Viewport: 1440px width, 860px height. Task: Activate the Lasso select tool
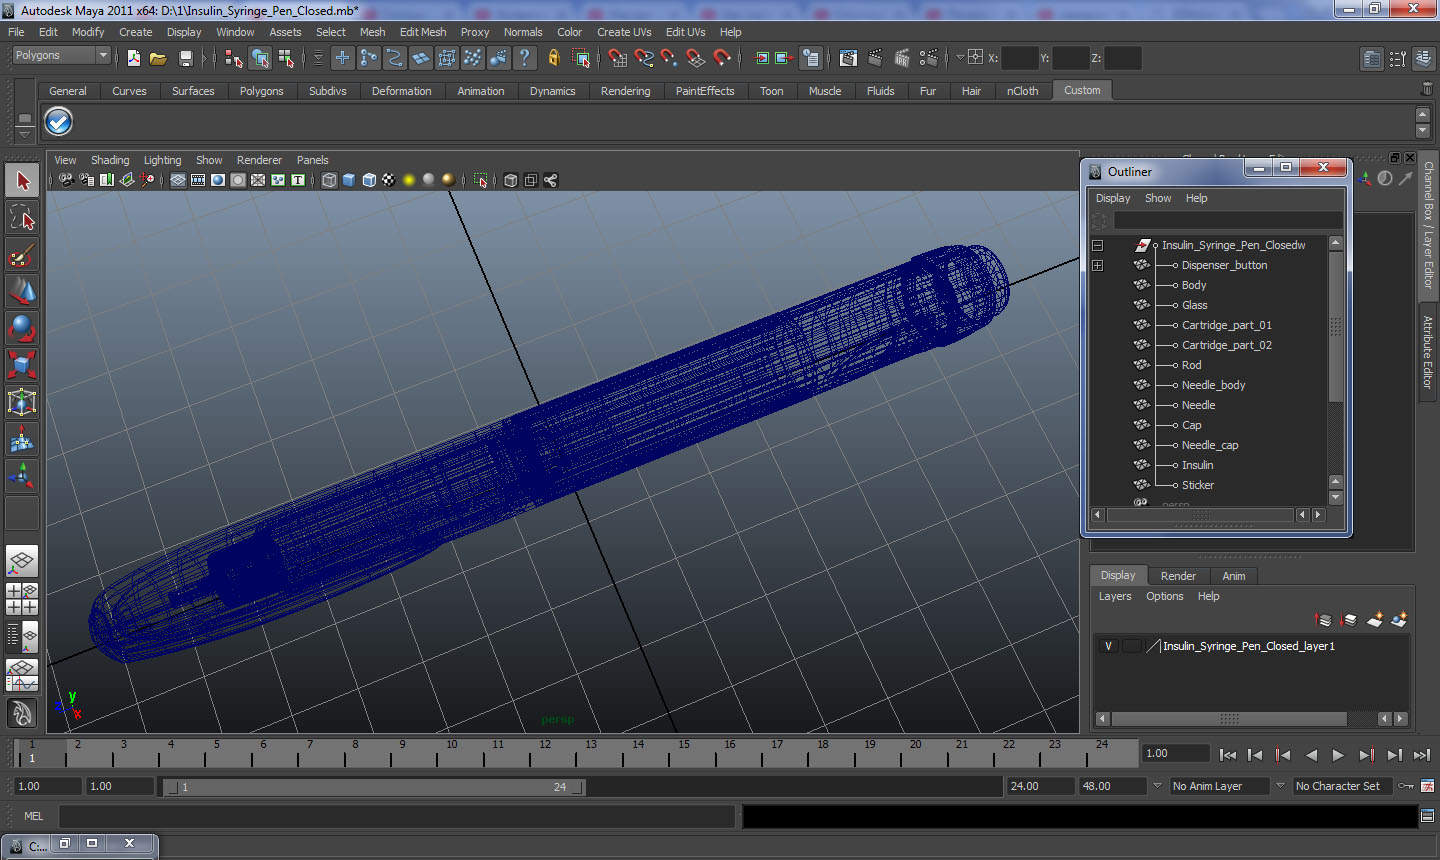click(22, 218)
